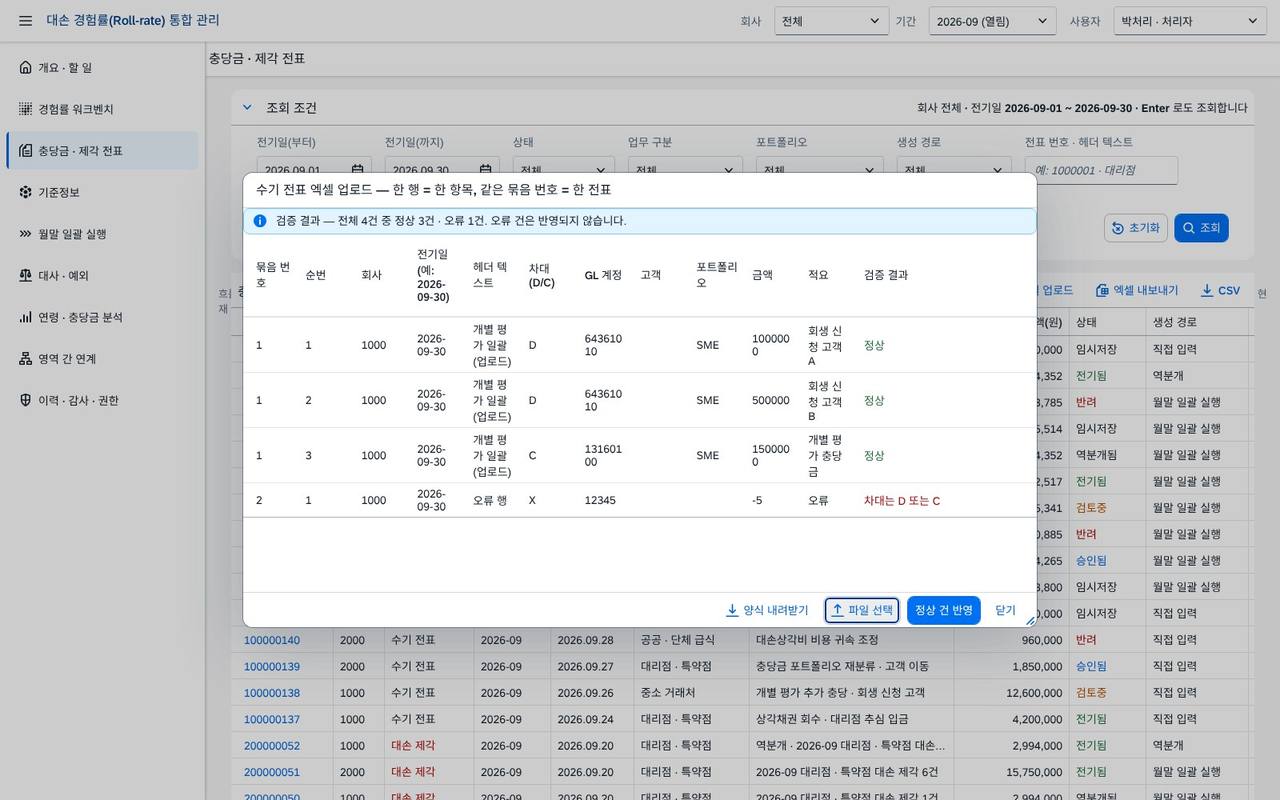Open calendar picker for 전기일(부터) date field

[x=357, y=170]
